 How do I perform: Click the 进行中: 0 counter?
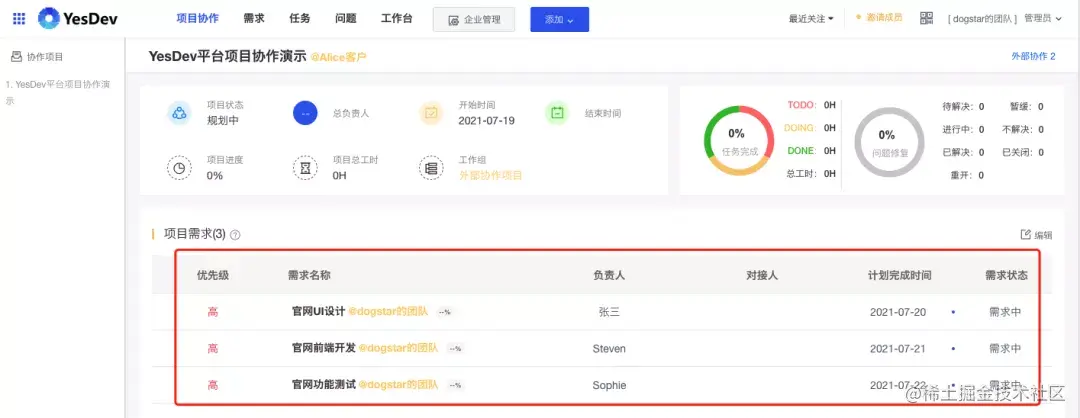coord(963,129)
